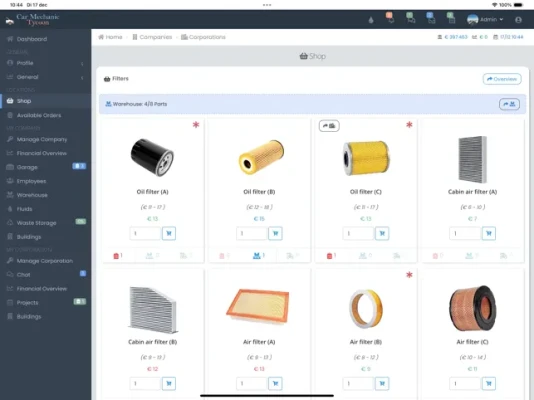
Task: Click the share icon on Oil filter (C)
Action: point(329,126)
